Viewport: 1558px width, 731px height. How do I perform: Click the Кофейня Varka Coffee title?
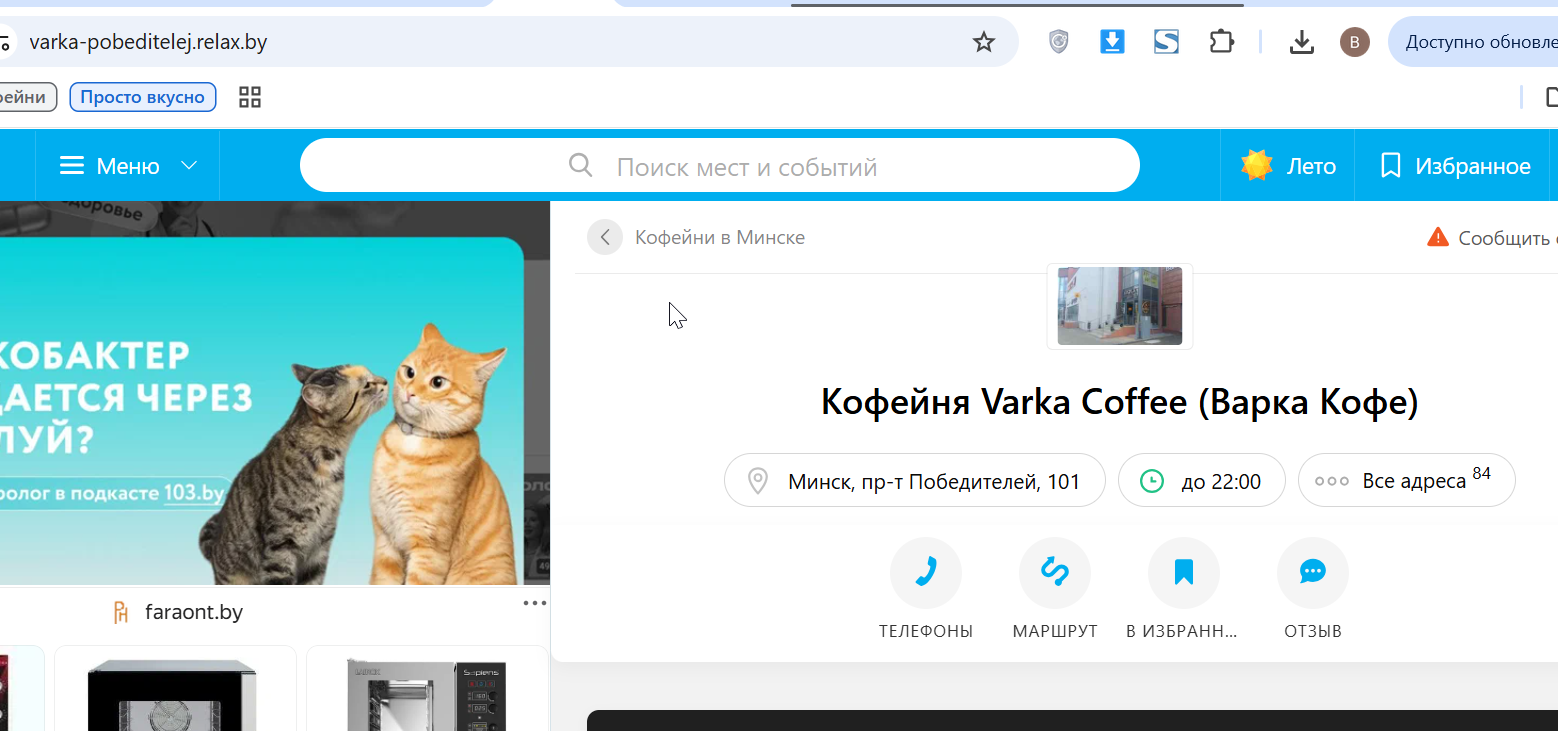[1120, 402]
